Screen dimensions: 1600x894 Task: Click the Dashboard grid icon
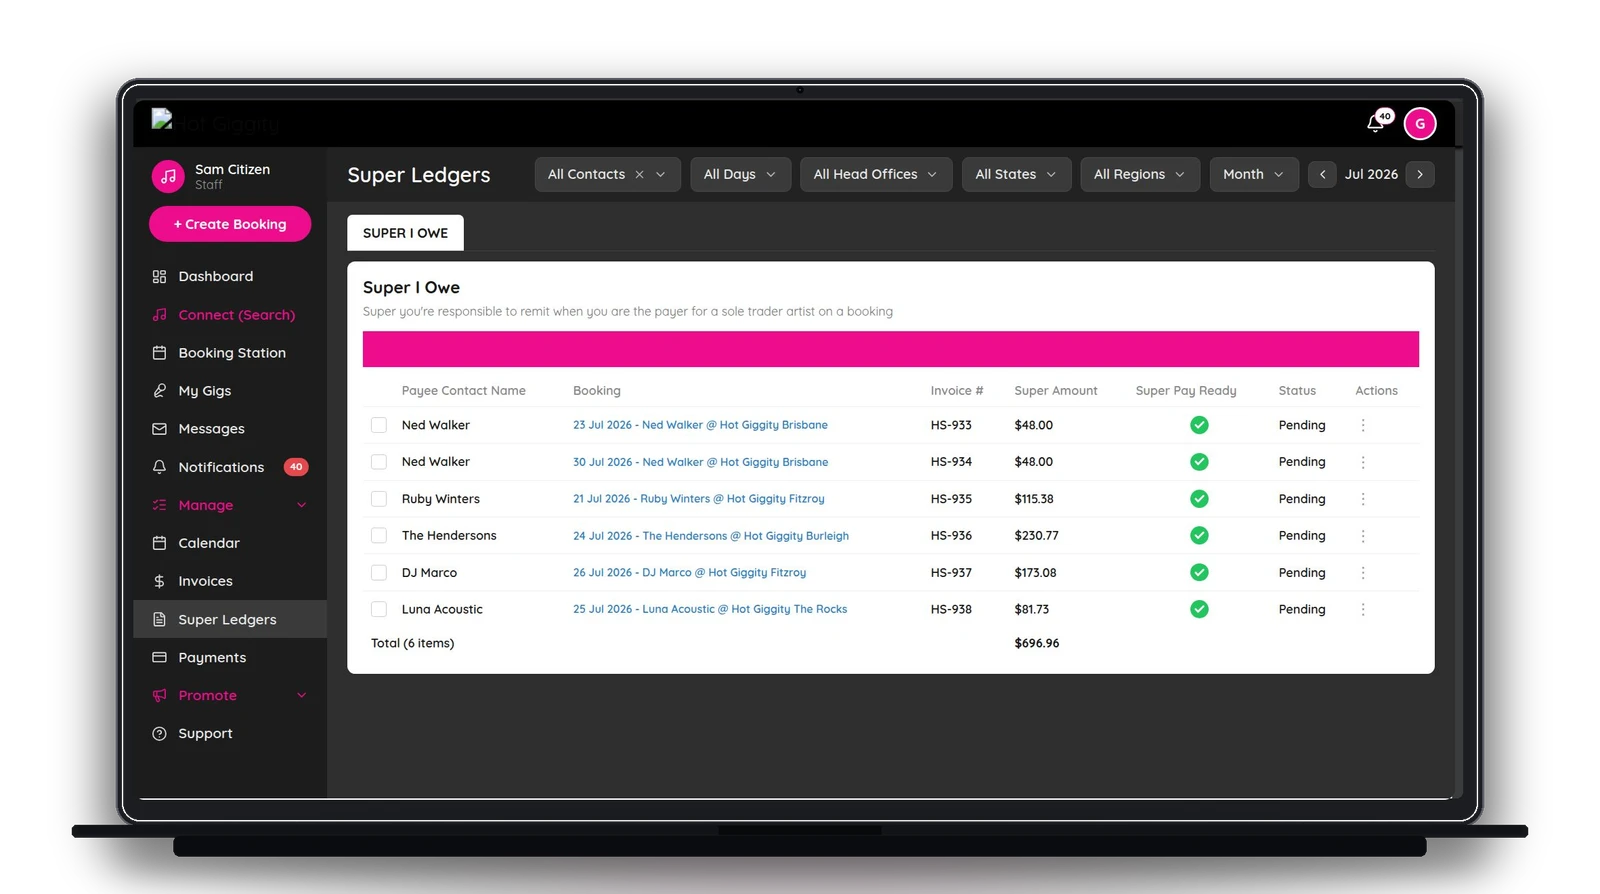[x=159, y=277]
